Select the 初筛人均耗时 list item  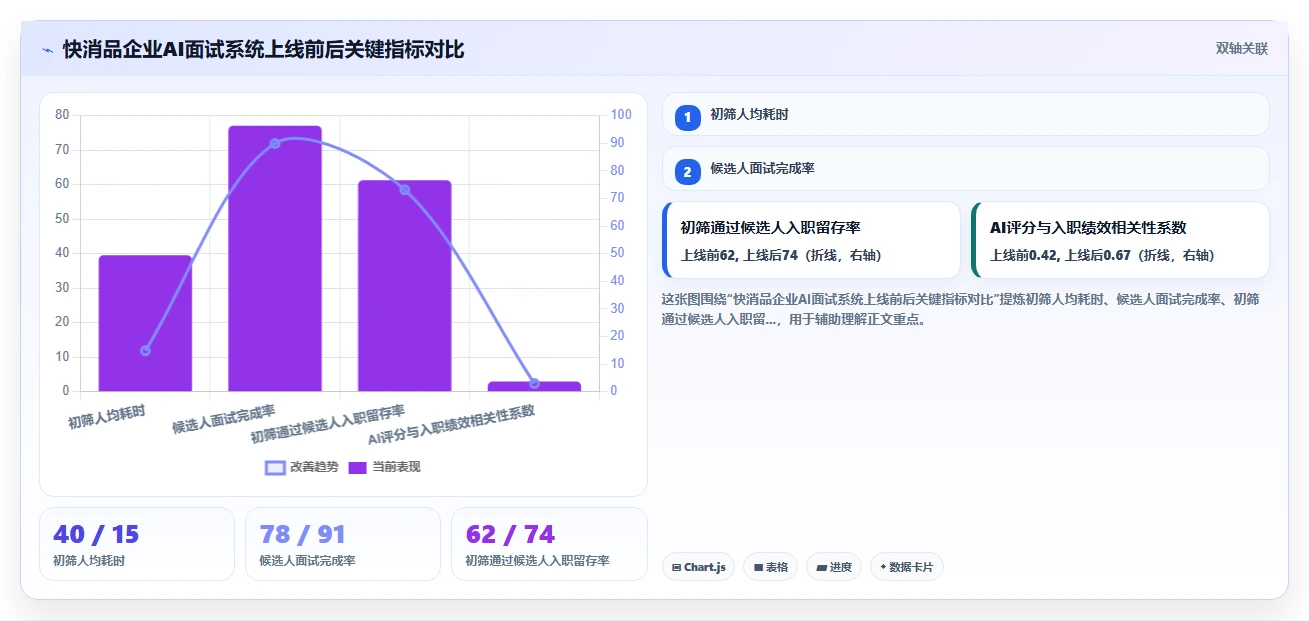coord(966,114)
